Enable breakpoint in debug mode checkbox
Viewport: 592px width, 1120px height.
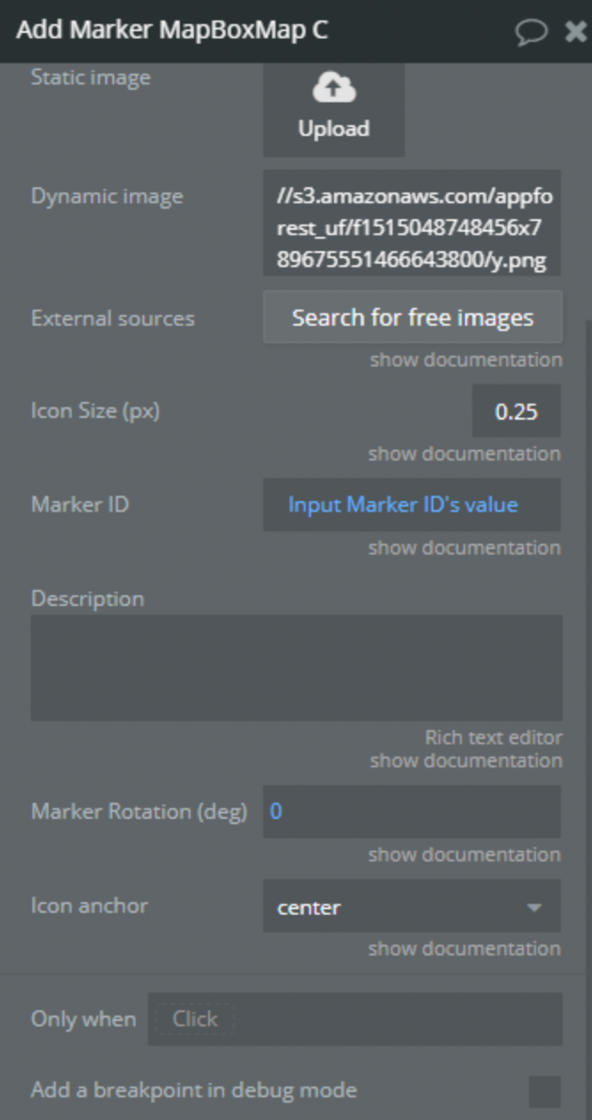point(545,1091)
